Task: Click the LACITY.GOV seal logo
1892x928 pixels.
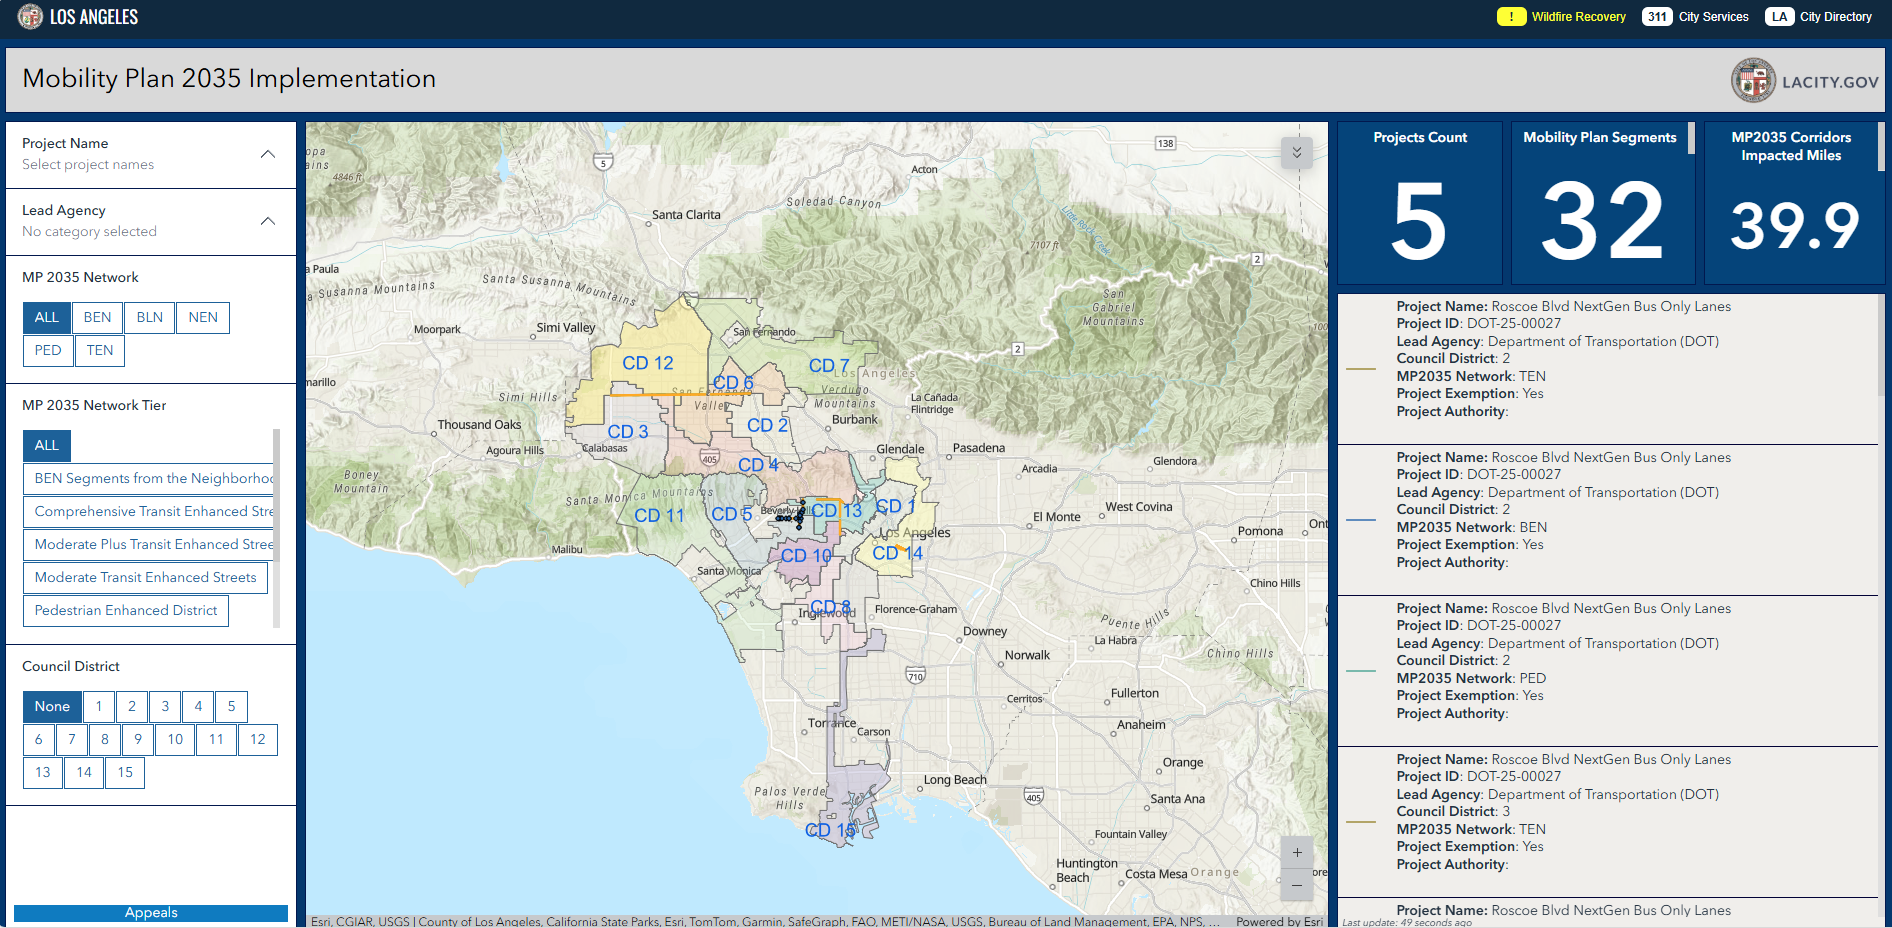Action: point(1753,81)
